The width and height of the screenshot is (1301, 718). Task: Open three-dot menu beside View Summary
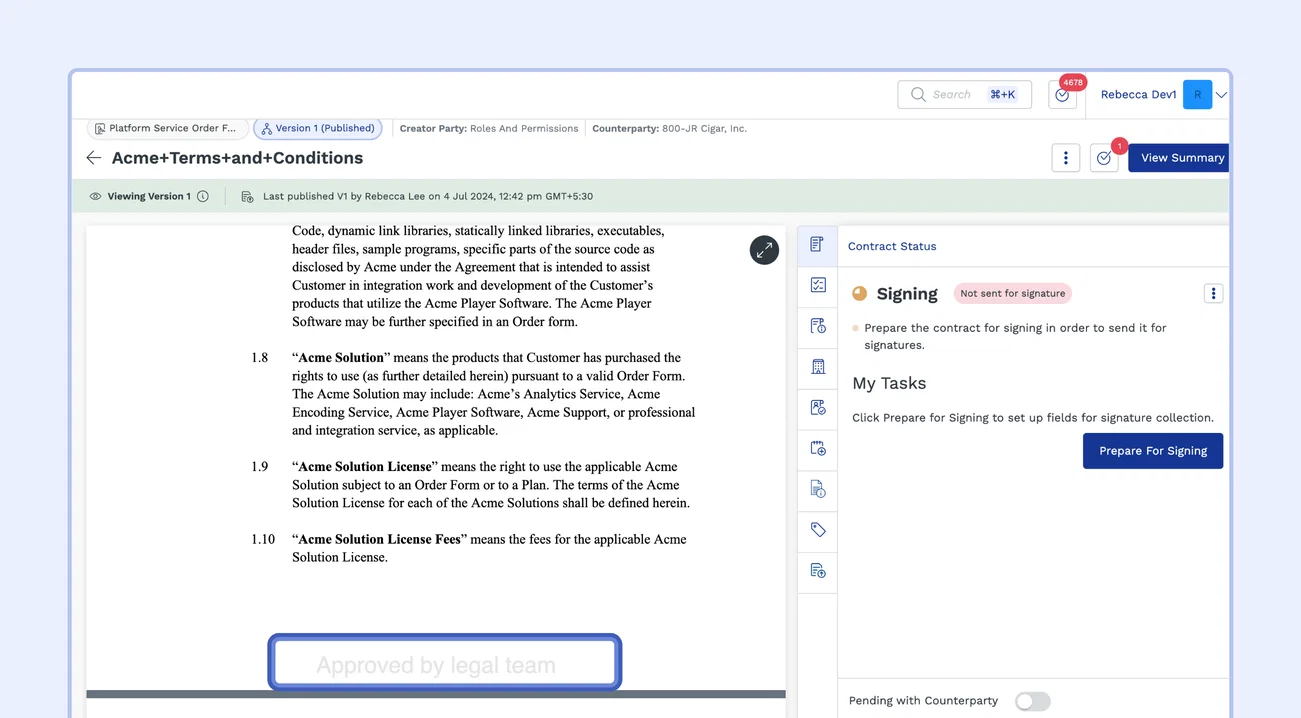(x=1066, y=158)
